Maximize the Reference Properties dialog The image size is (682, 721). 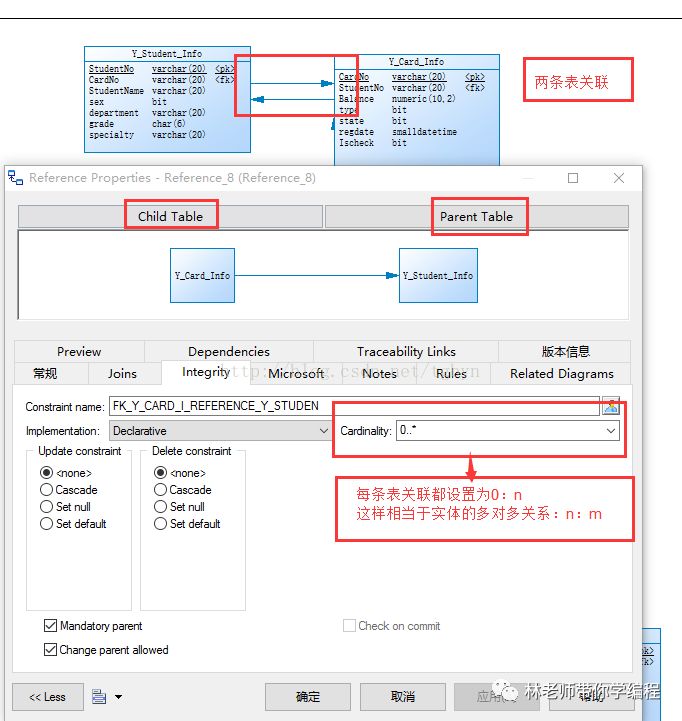point(573,178)
